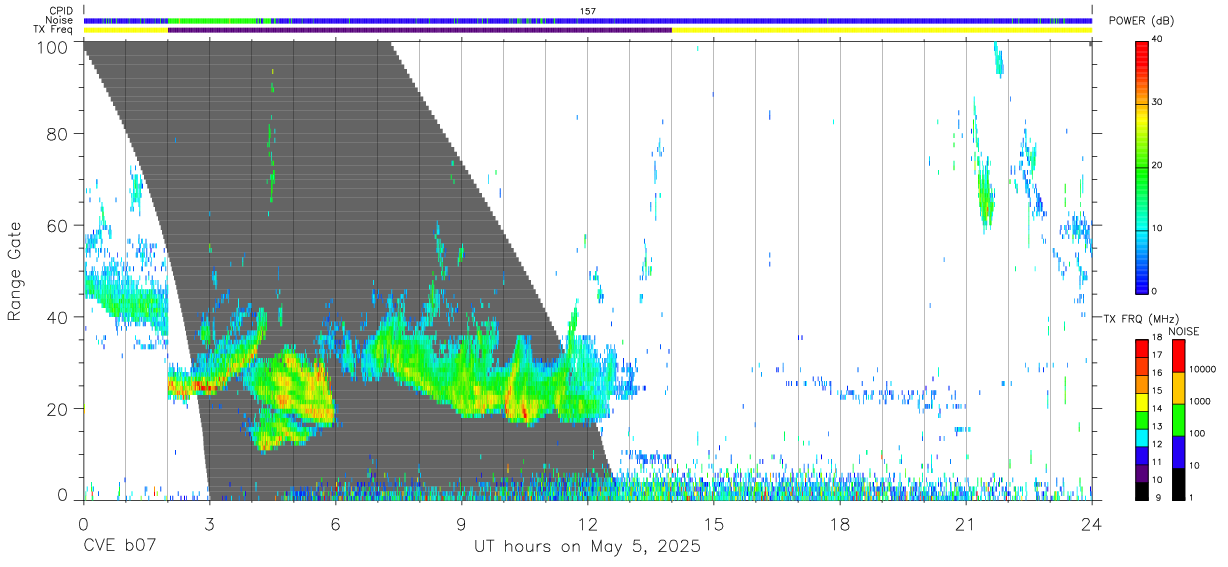Click the 30 label on the POWER scale
Image resolution: width=1228 pixels, height=567 pixels.
coord(1158,103)
